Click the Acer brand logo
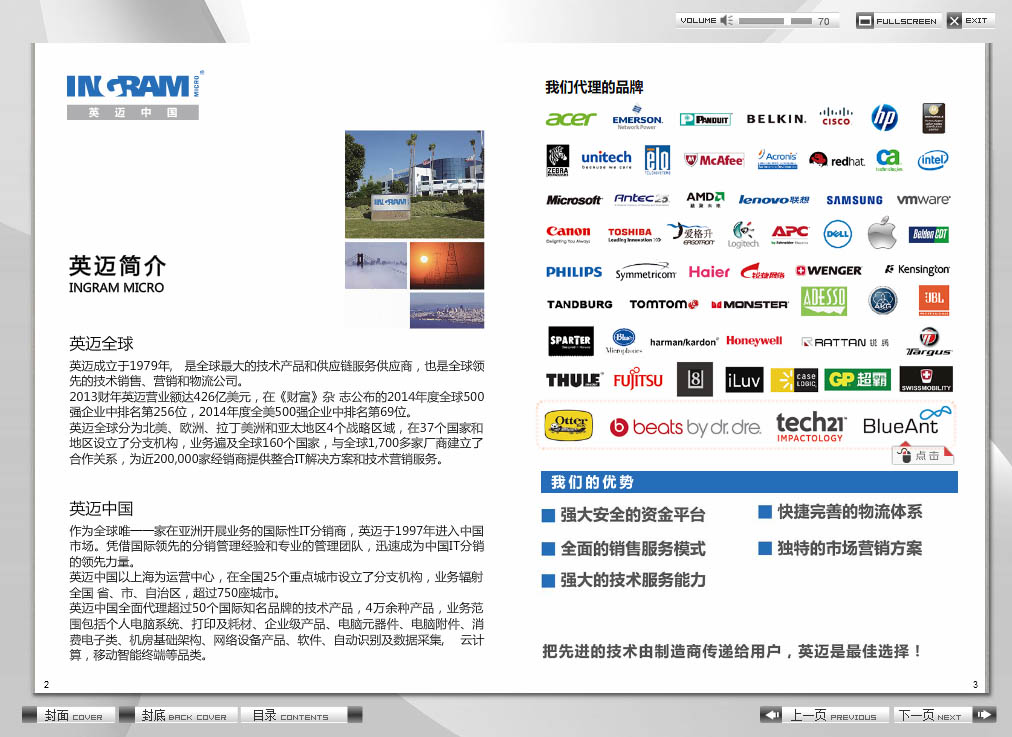 click(x=570, y=119)
